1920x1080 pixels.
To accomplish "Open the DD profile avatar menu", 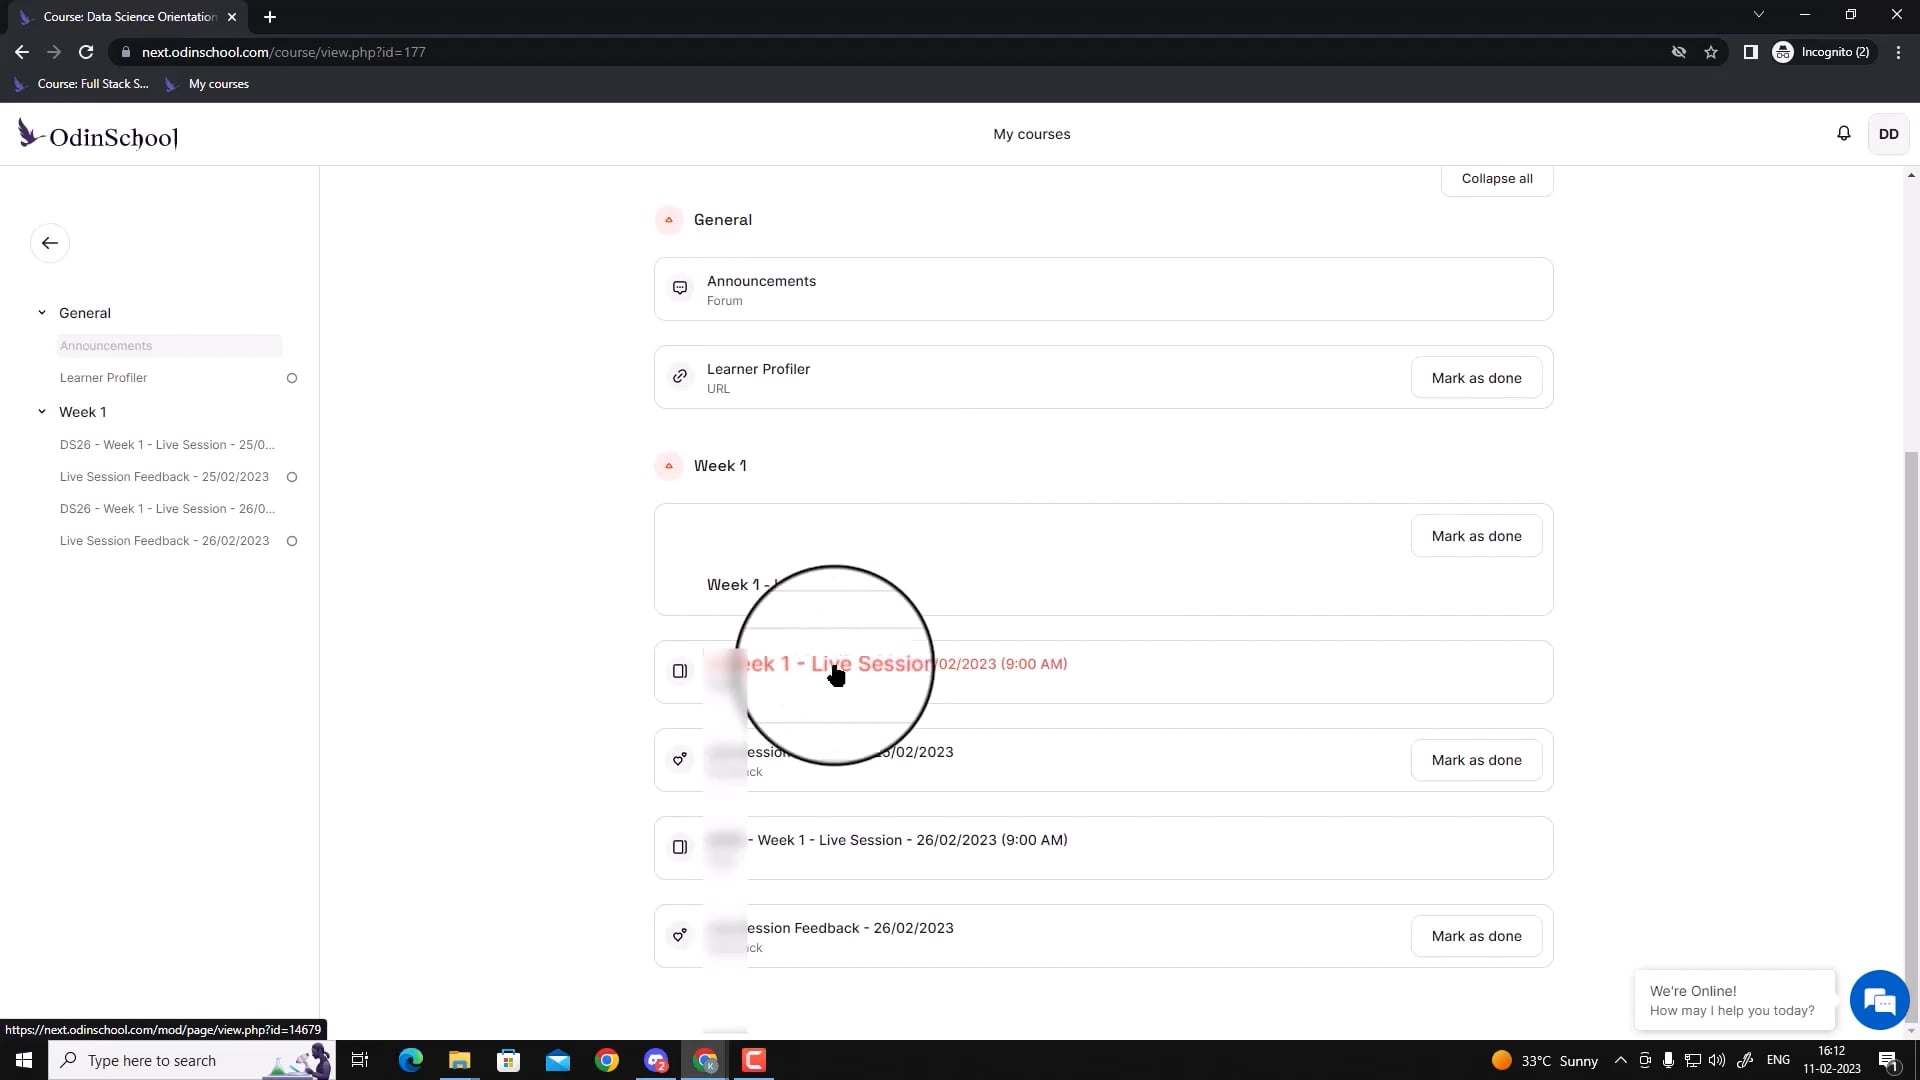I will [1890, 133].
